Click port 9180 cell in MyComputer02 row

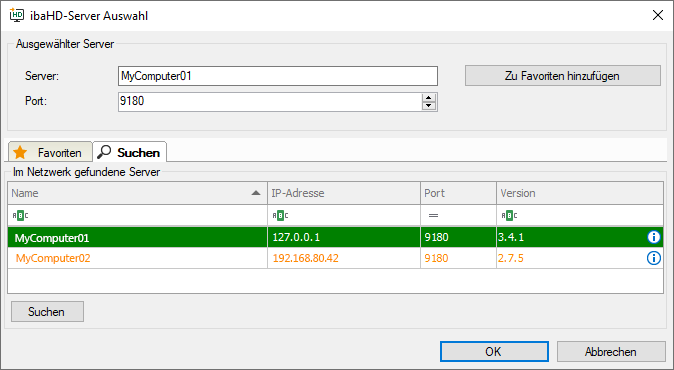[458, 258]
